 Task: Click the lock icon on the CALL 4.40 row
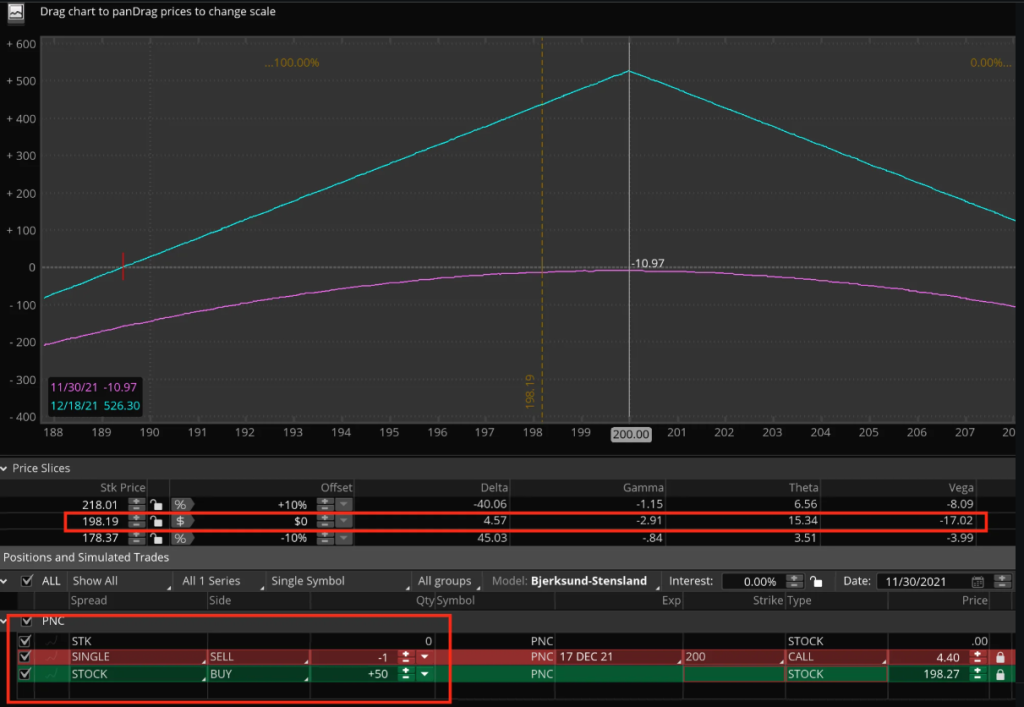coord(1000,657)
